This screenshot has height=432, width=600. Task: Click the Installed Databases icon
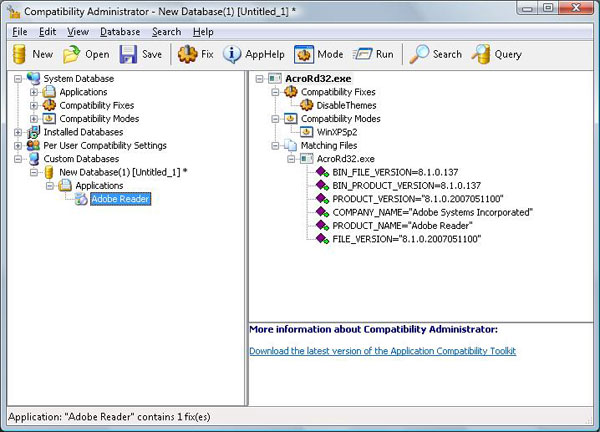(x=34, y=132)
